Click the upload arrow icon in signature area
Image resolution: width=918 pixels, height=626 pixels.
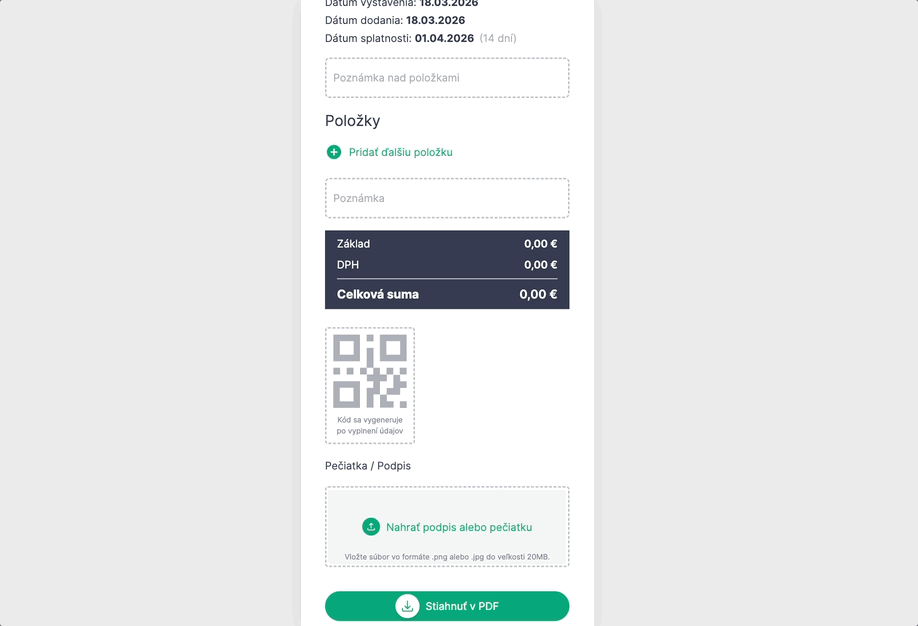[x=371, y=527]
